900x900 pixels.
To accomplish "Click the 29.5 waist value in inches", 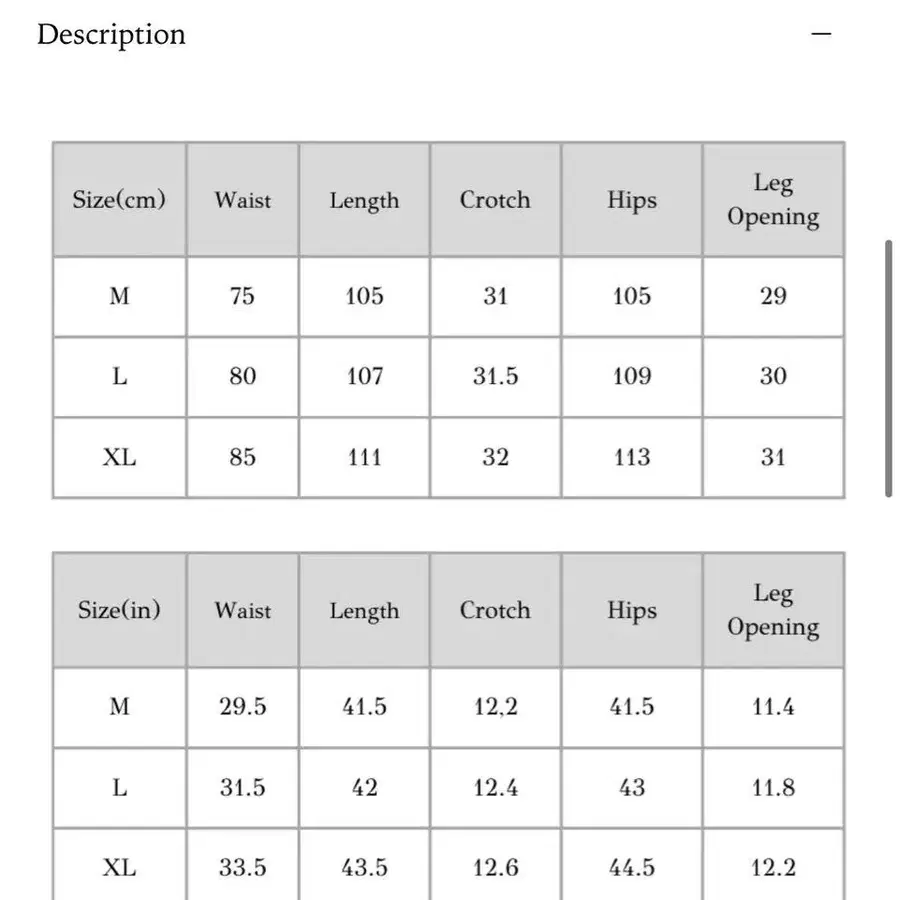I will click(242, 707).
